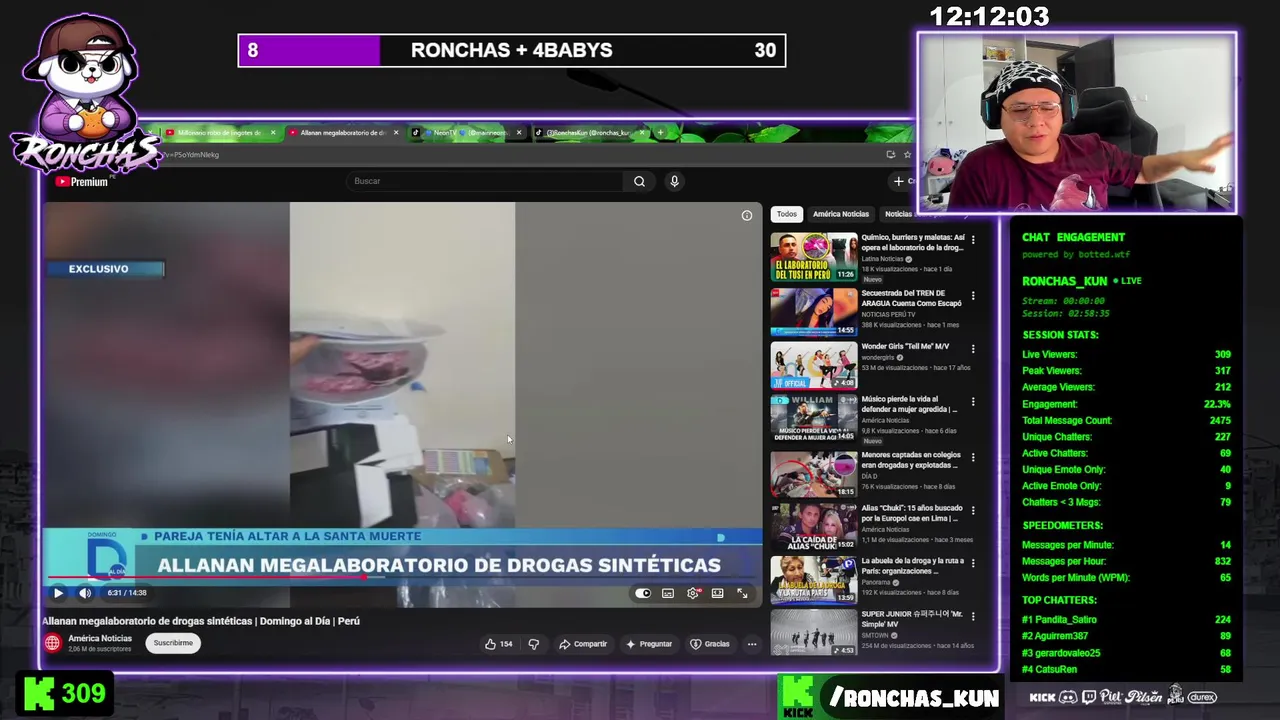The width and height of the screenshot is (1280, 720).
Task: Click the video info icon in the player corner
Action: pos(747,215)
